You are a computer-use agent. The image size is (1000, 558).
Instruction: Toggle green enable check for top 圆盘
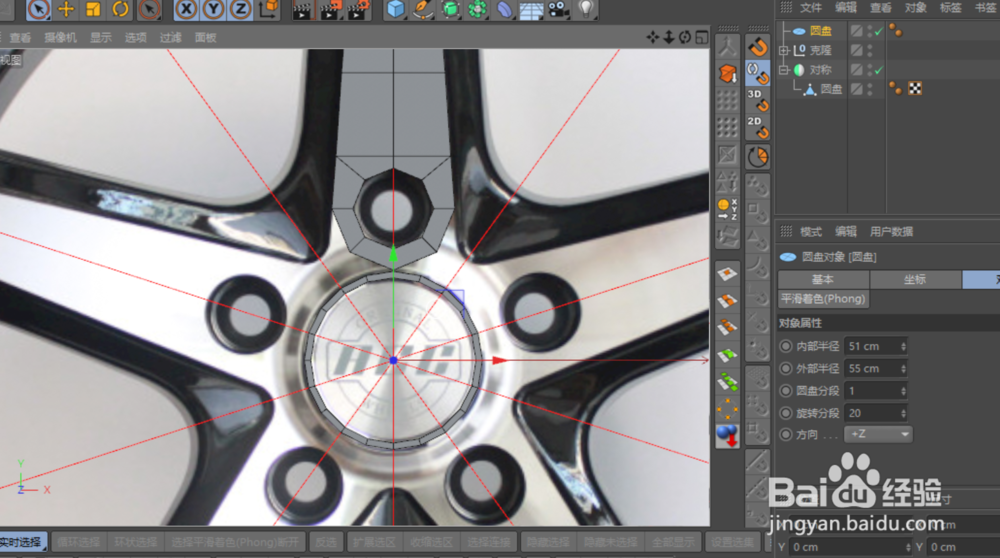coord(879,31)
